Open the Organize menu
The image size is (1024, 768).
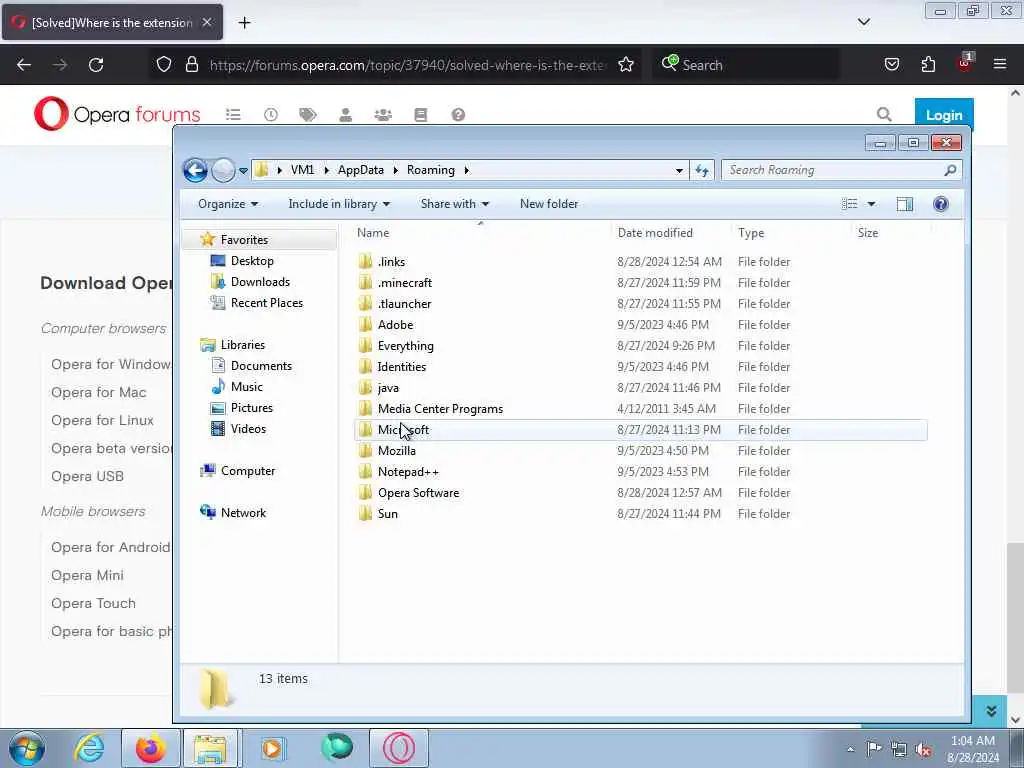(x=228, y=204)
